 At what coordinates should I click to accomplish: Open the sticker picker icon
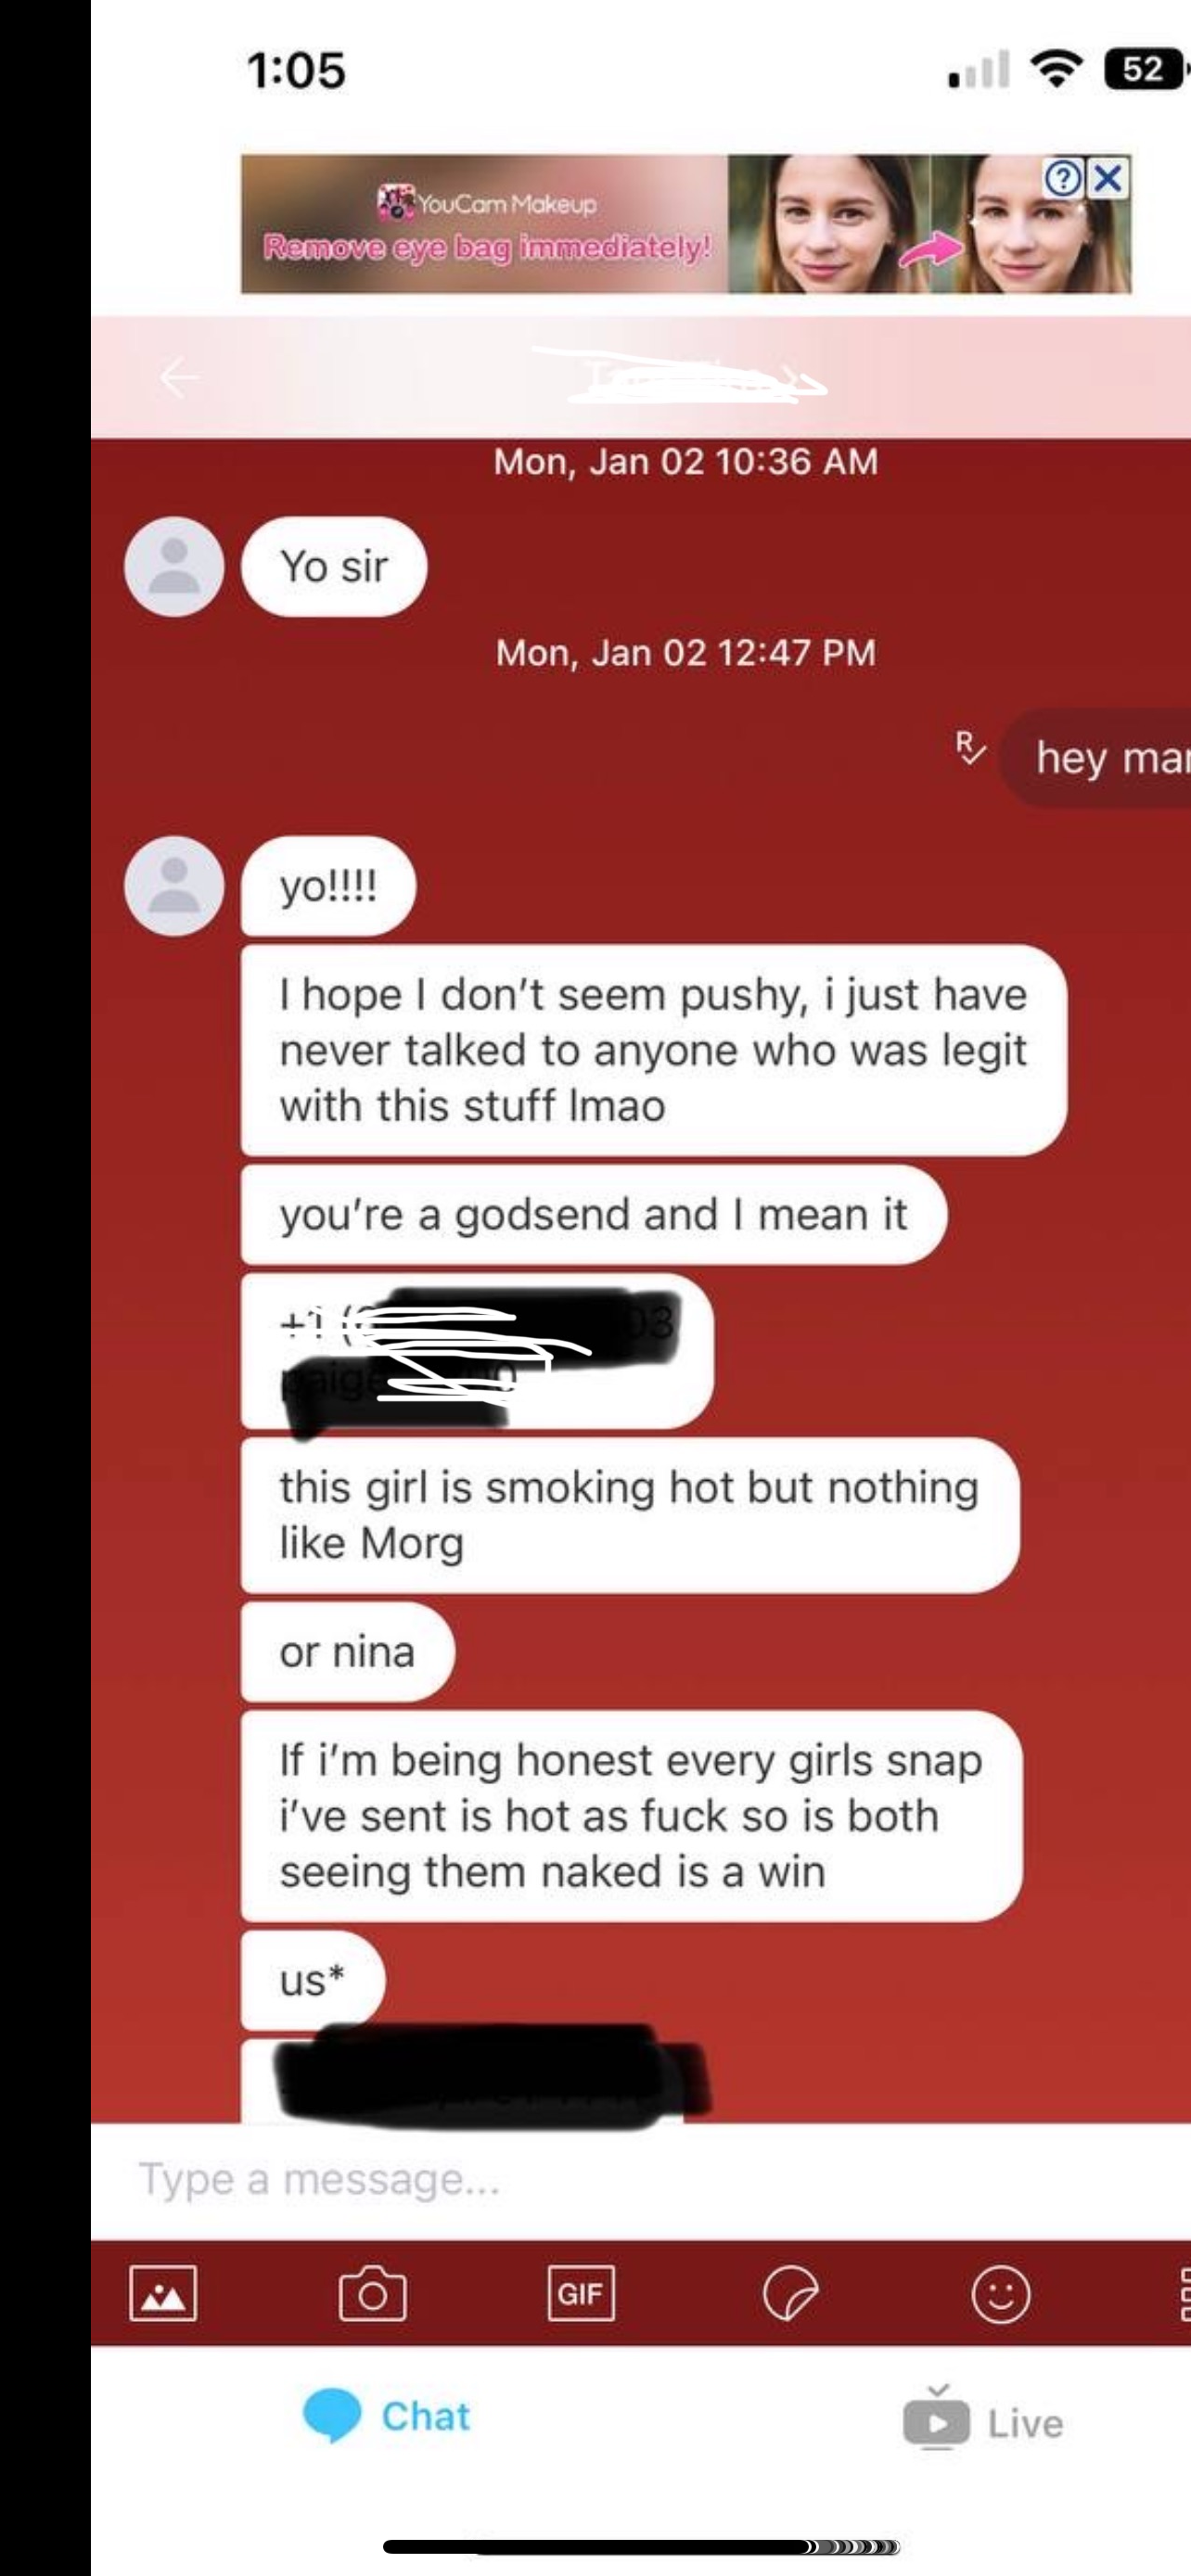click(x=790, y=2292)
